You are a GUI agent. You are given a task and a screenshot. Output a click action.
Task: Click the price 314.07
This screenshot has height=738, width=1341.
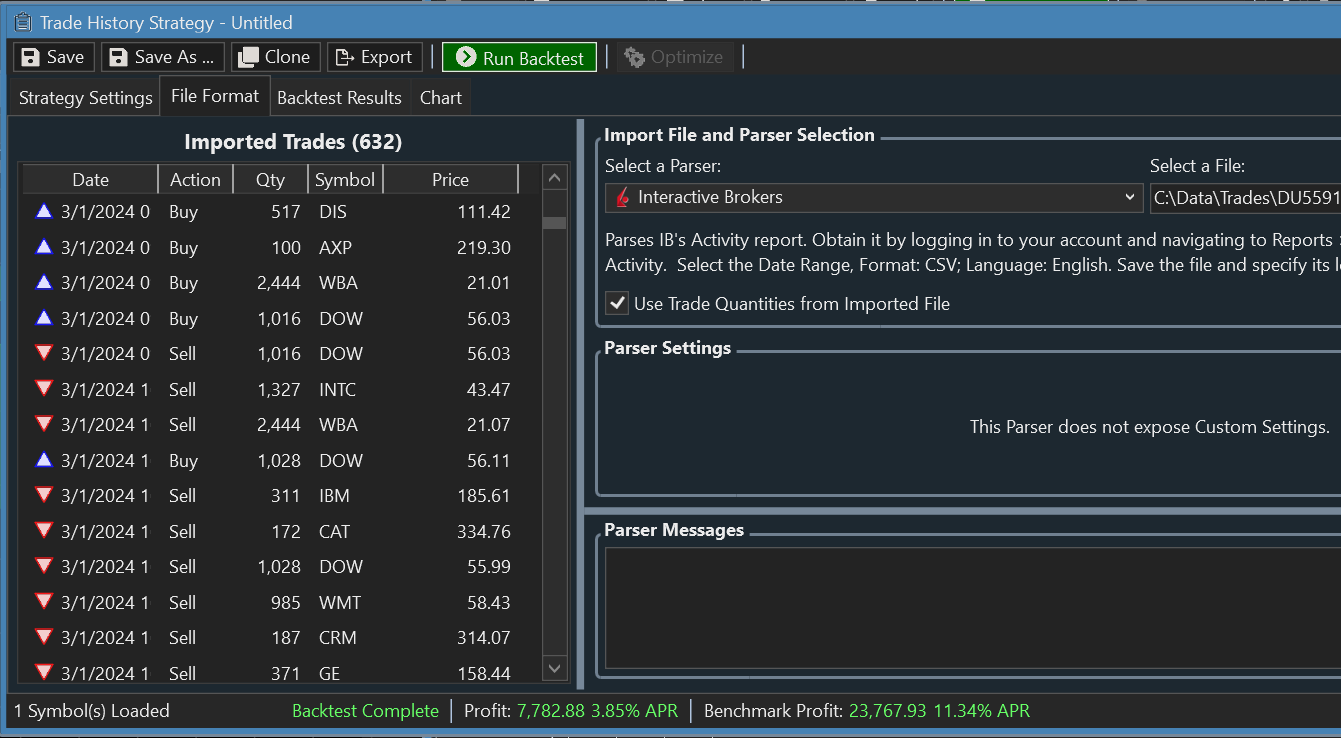484,638
